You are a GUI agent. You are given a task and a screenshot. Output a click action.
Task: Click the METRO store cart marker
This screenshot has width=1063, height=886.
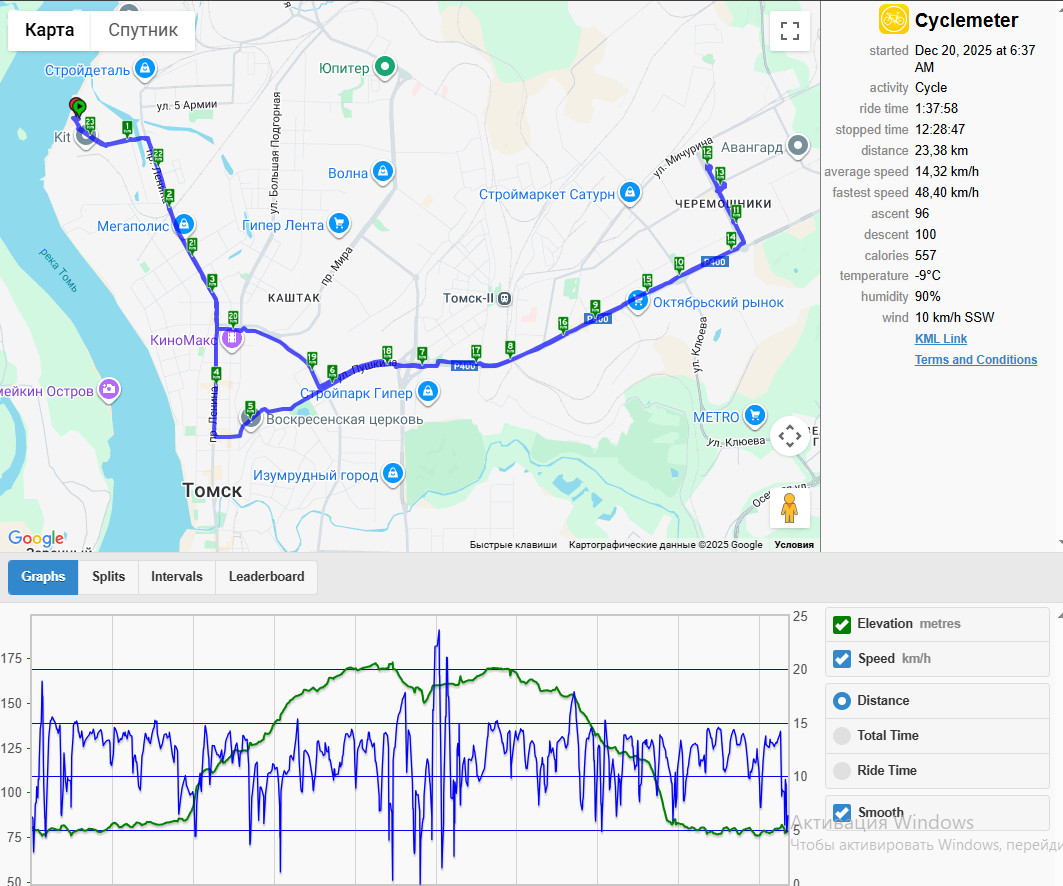[755, 416]
